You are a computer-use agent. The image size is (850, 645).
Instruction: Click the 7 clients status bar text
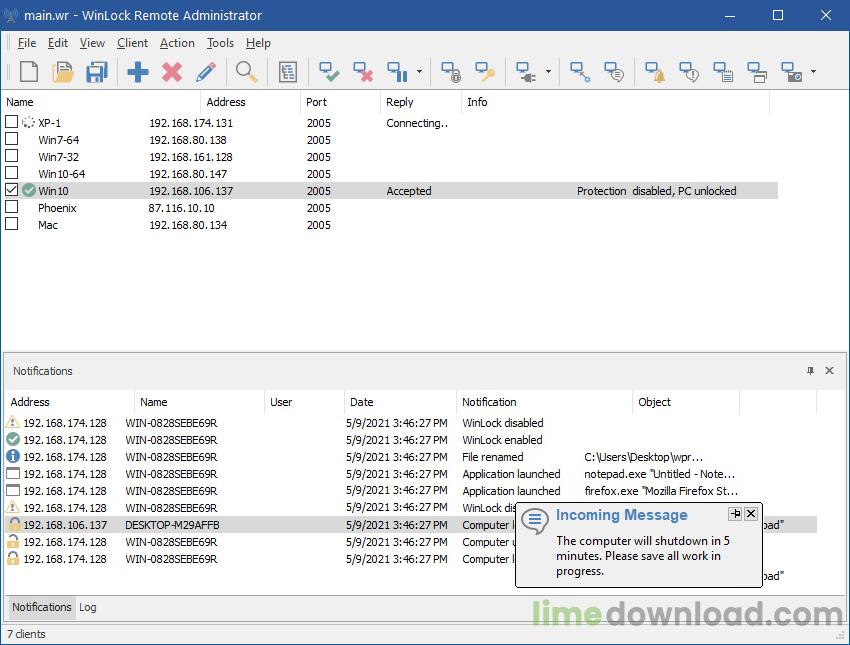pos(26,634)
